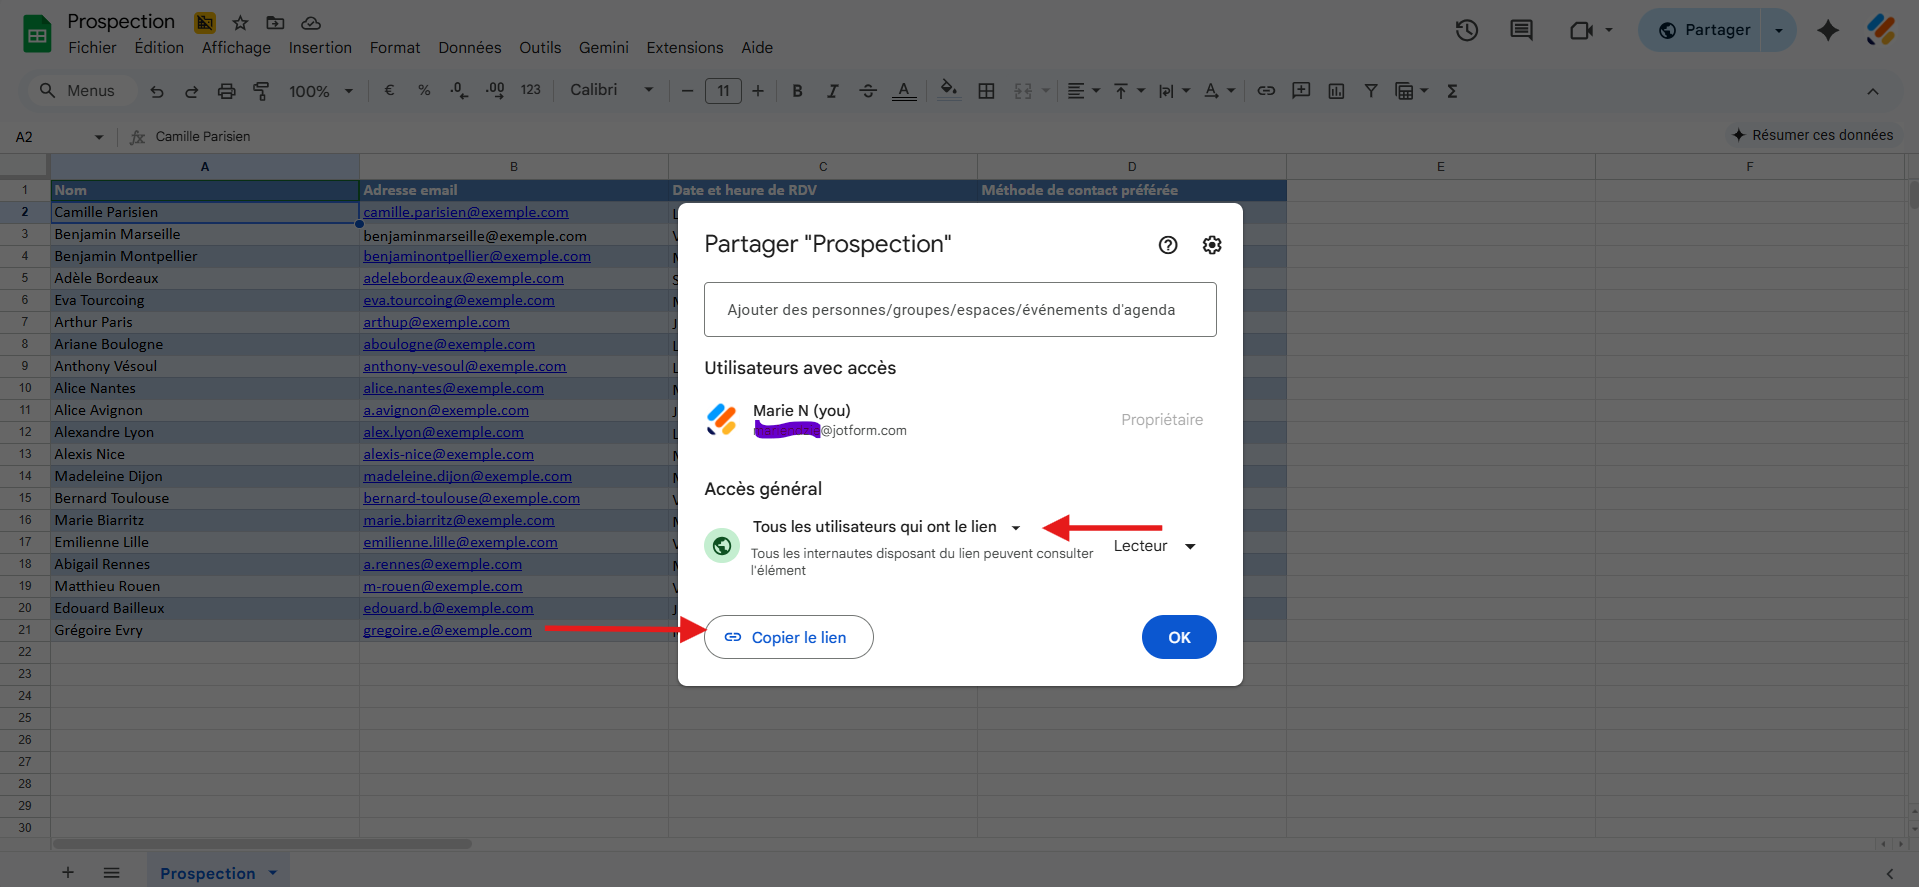
Task: Decrease font size with minus
Action: [687, 91]
